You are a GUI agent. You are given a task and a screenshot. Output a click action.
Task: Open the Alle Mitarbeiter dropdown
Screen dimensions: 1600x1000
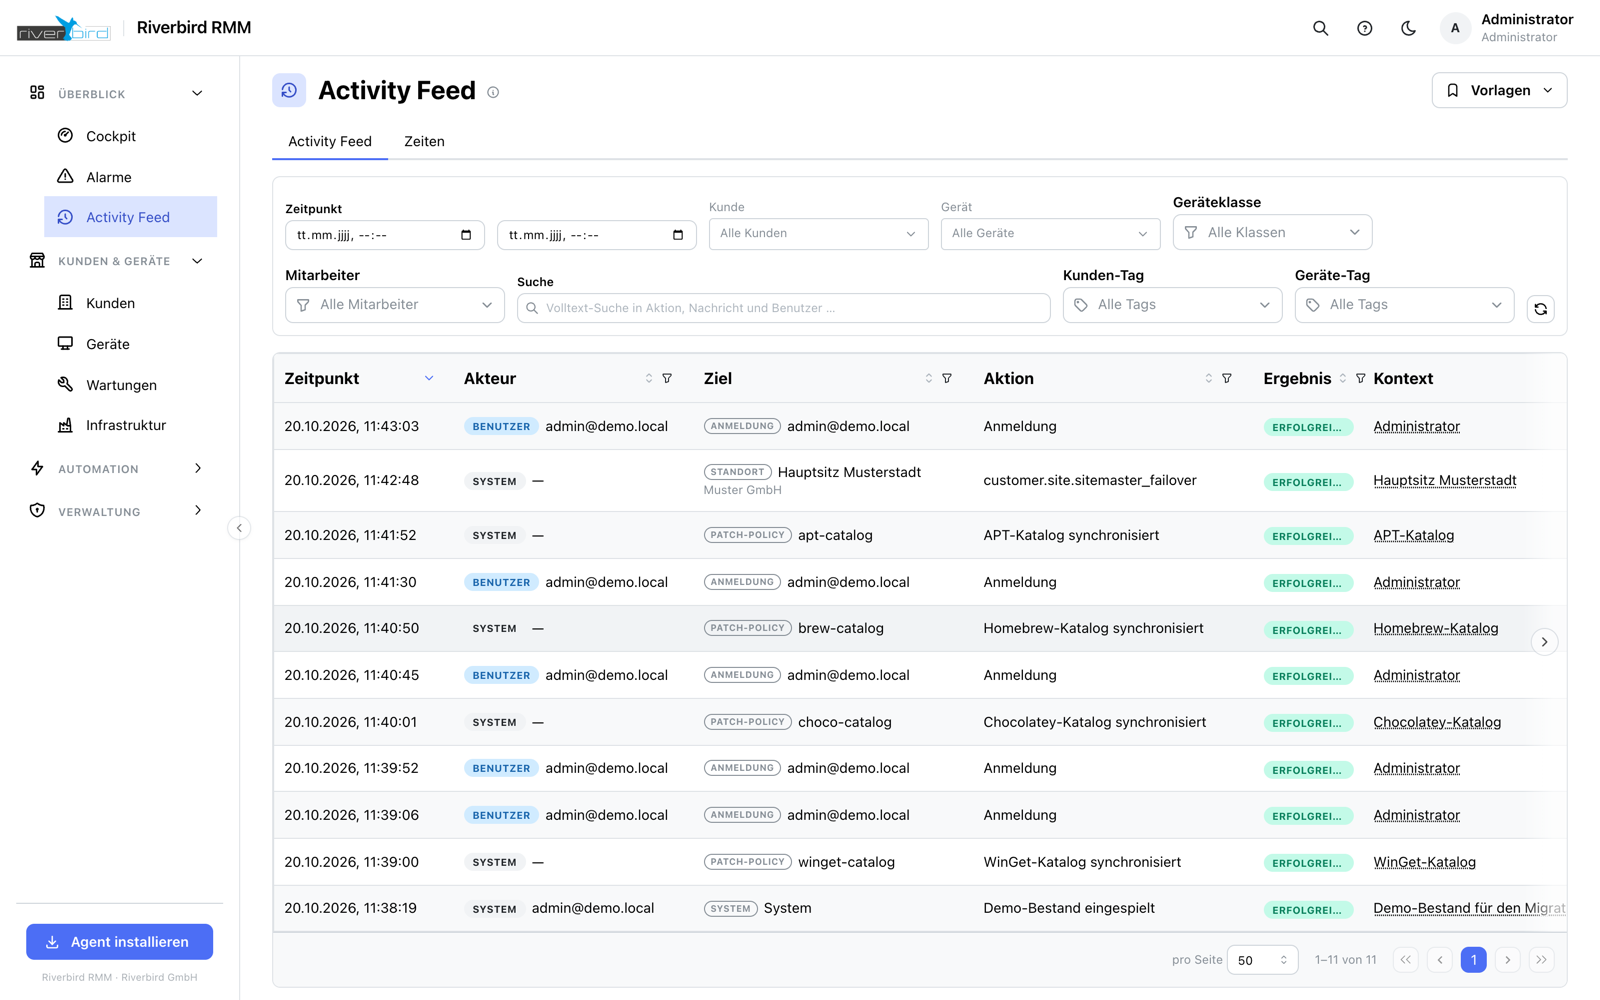394,305
